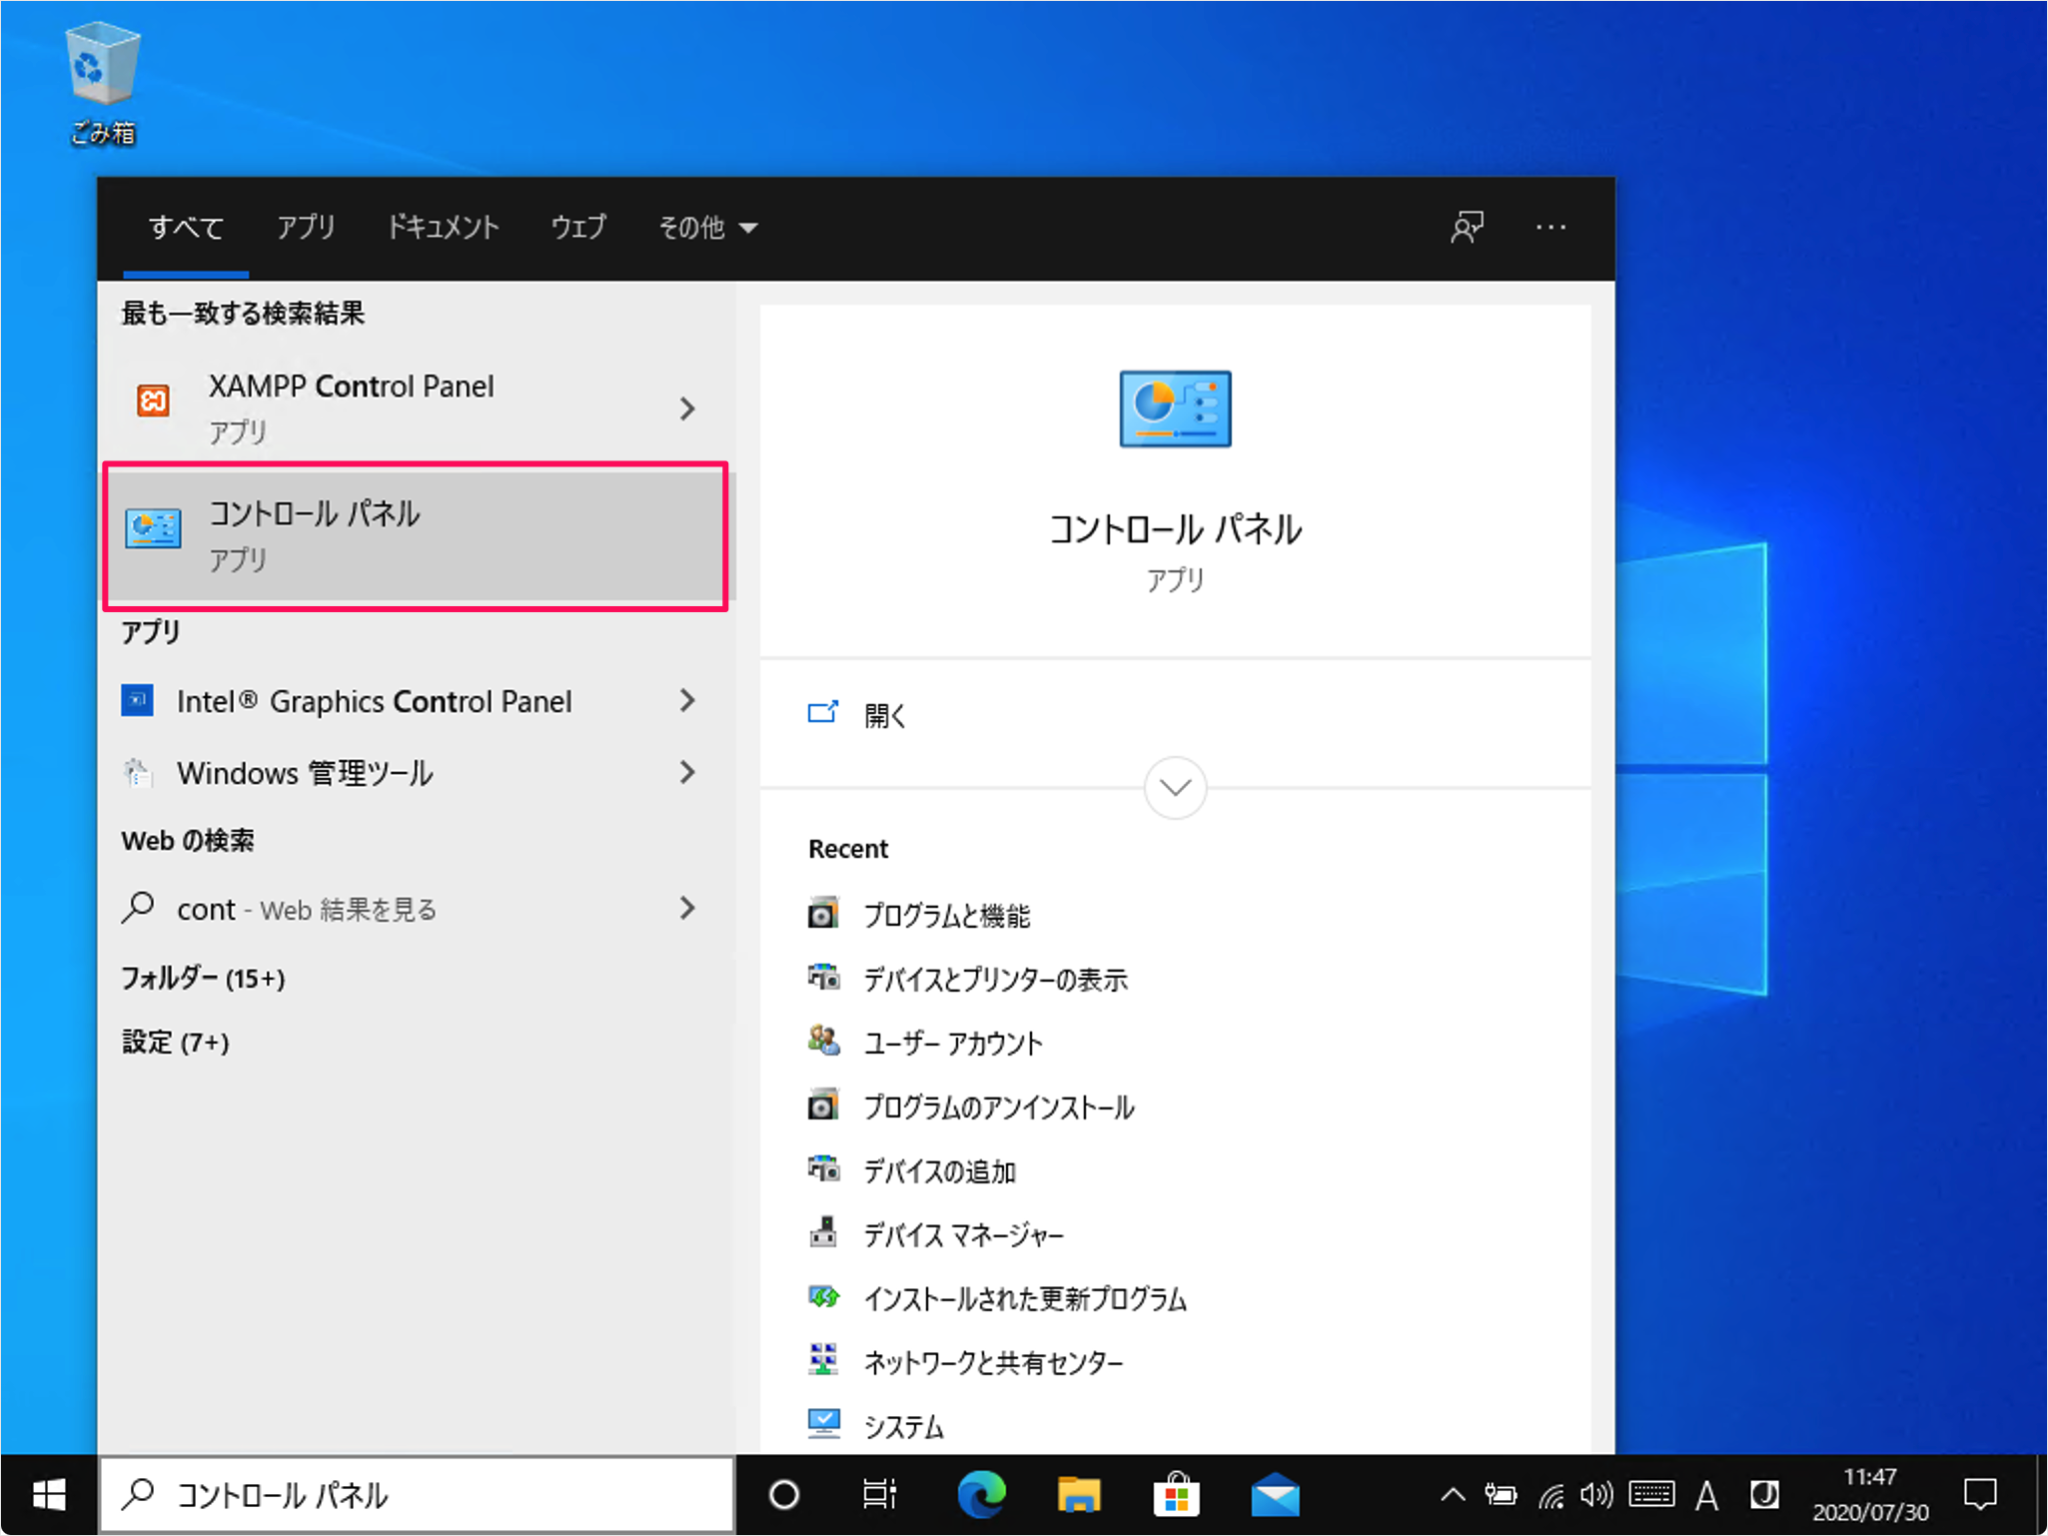Screen dimensions: 2048x1536
Task: Launch Microsoft Edge from the taskbar
Action: 981,1494
